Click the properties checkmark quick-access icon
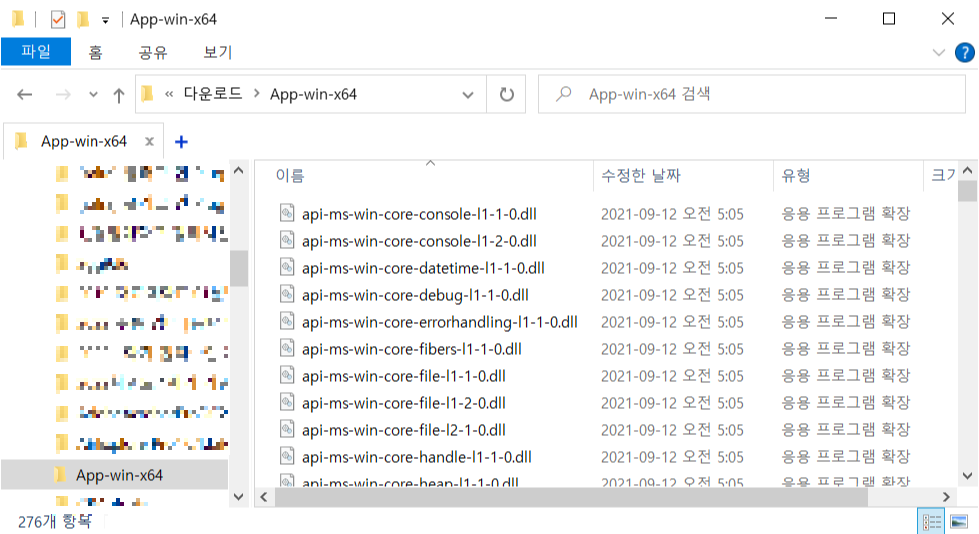This screenshot has width=979, height=534. click(x=57, y=19)
